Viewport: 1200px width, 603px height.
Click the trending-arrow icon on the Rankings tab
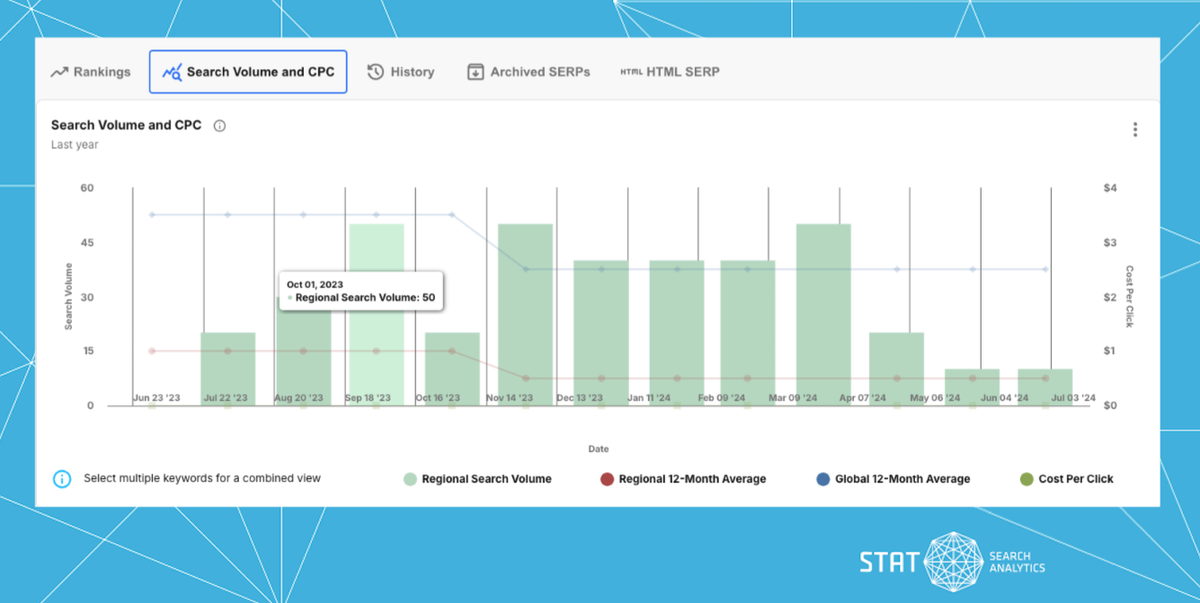pos(60,71)
